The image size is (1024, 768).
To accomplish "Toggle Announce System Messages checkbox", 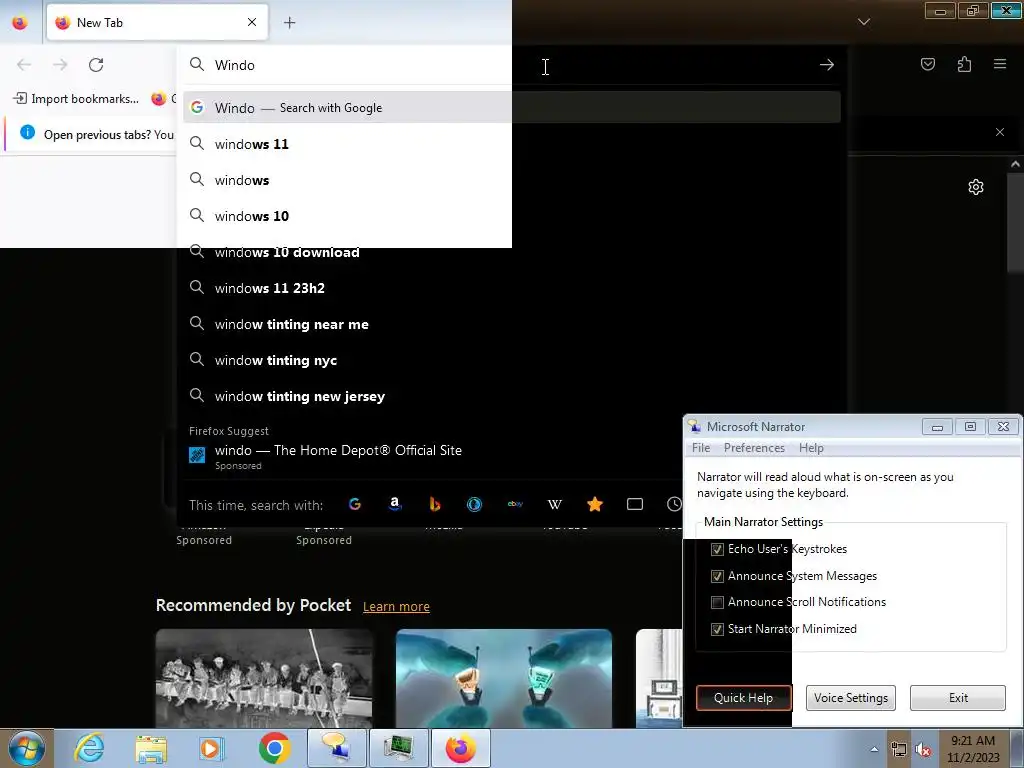I will pos(717,576).
